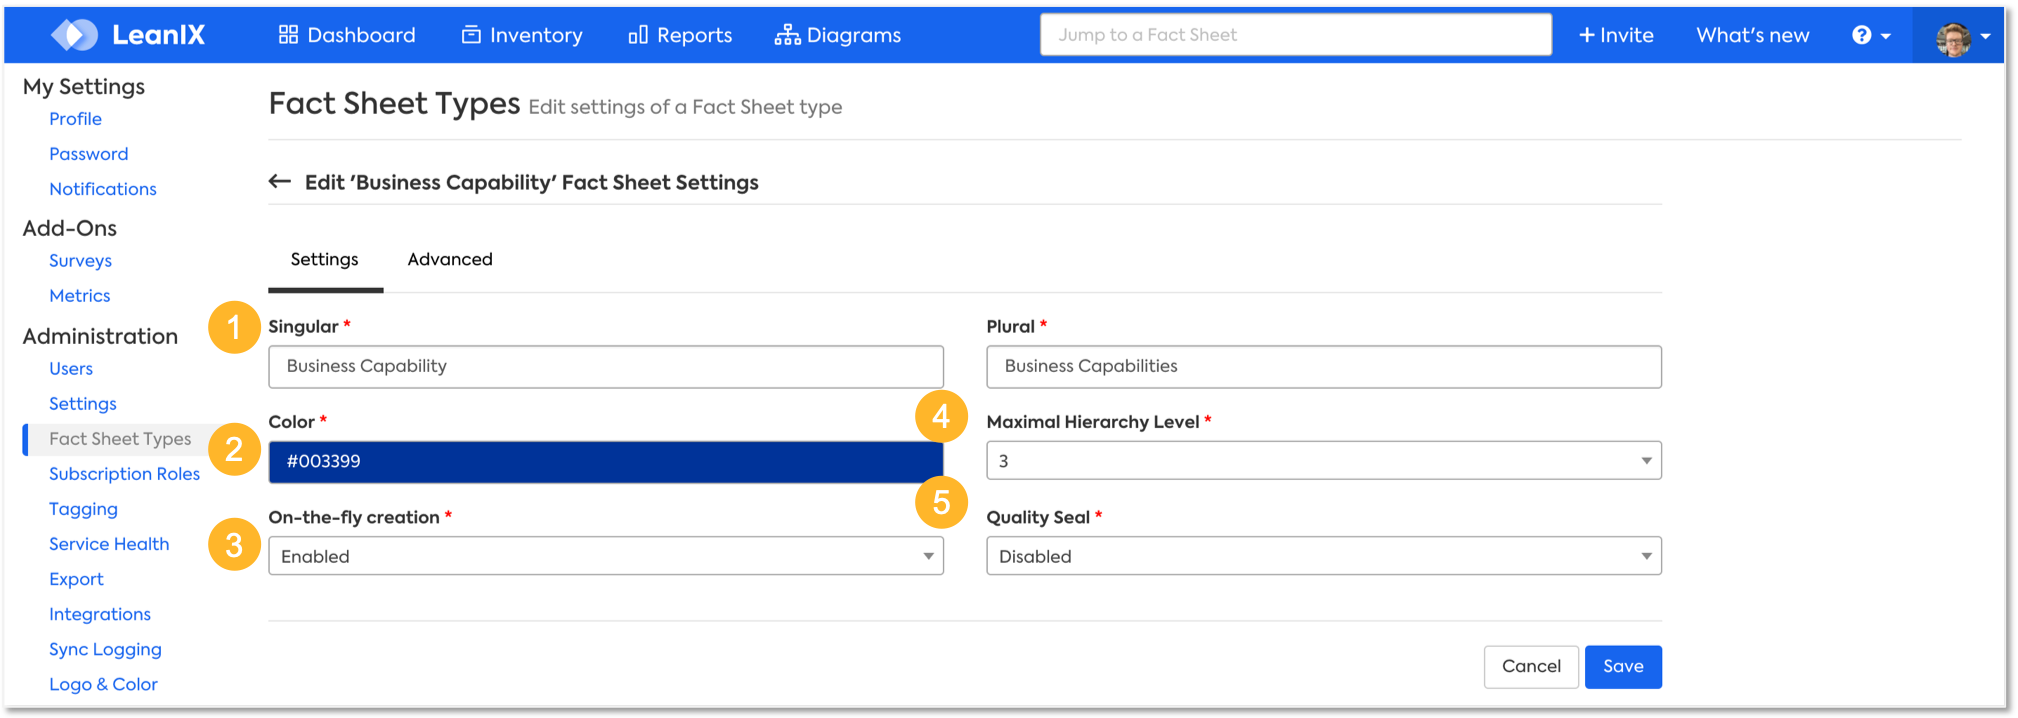The width and height of the screenshot is (2018, 718).
Task: Open the Quality Seal dropdown
Action: pos(1324,556)
